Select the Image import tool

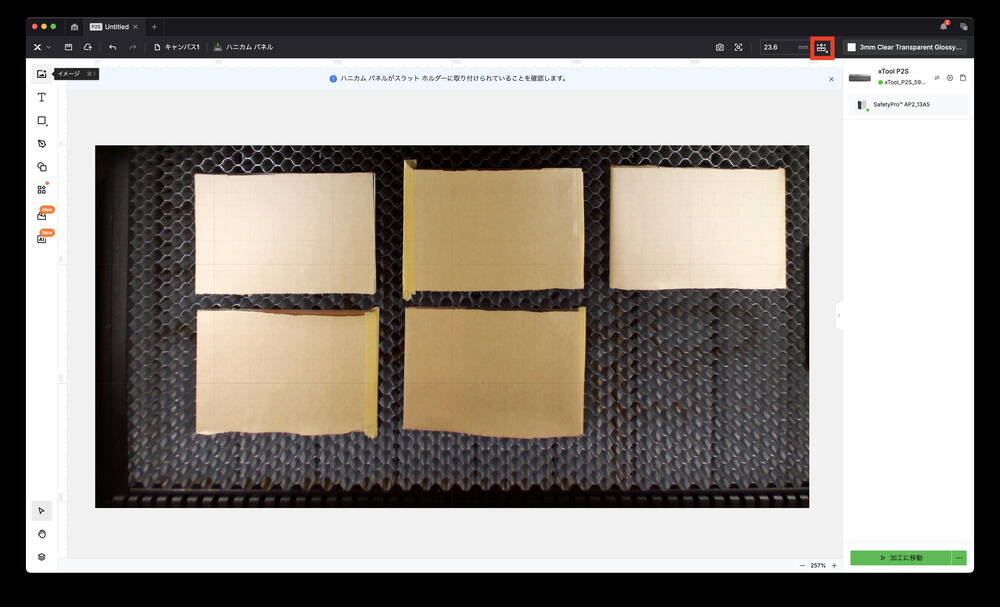pos(41,74)
